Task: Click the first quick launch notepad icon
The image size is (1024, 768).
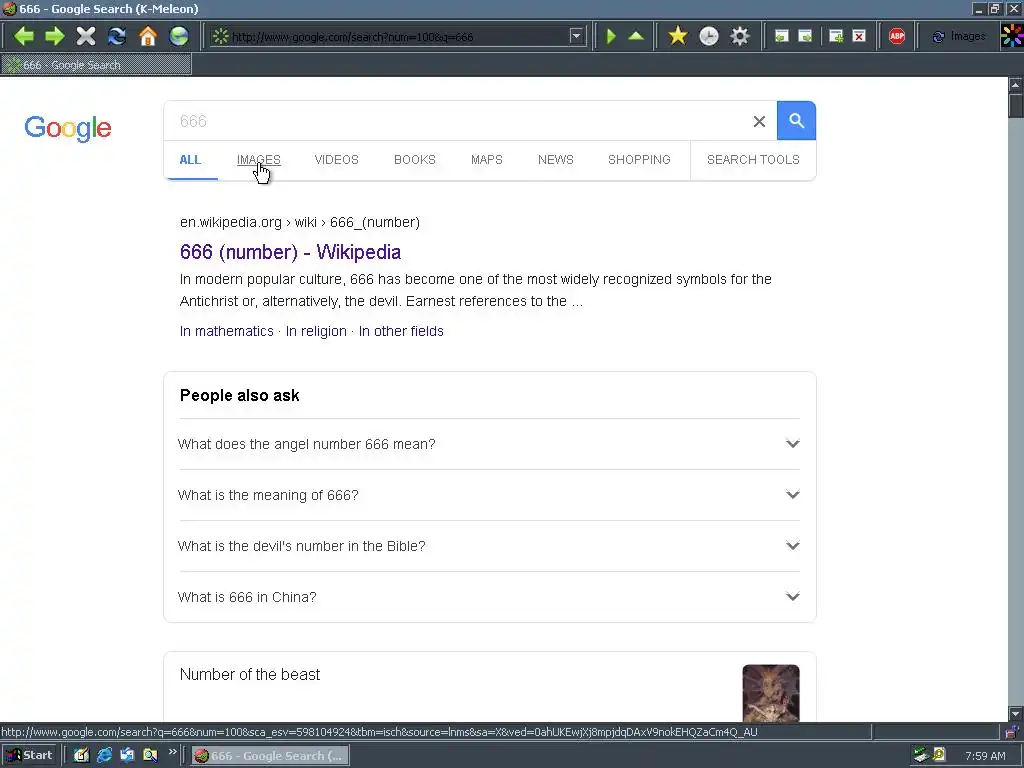Action: tap(81, 756)
